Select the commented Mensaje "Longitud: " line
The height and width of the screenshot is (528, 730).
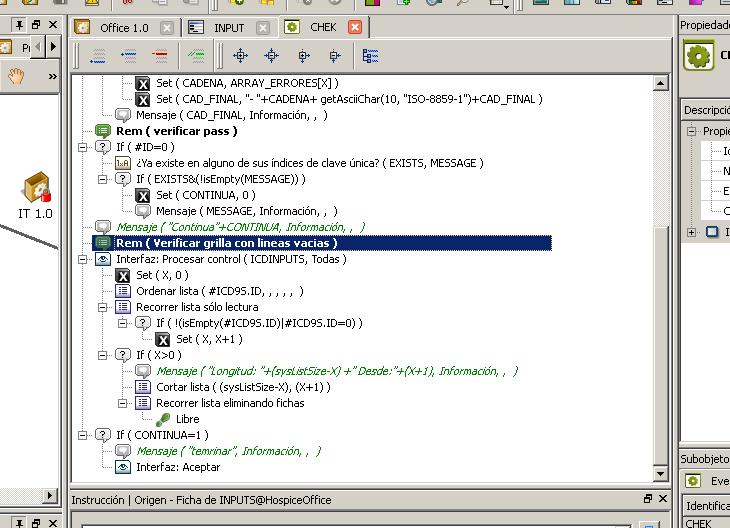coord(337,371)
